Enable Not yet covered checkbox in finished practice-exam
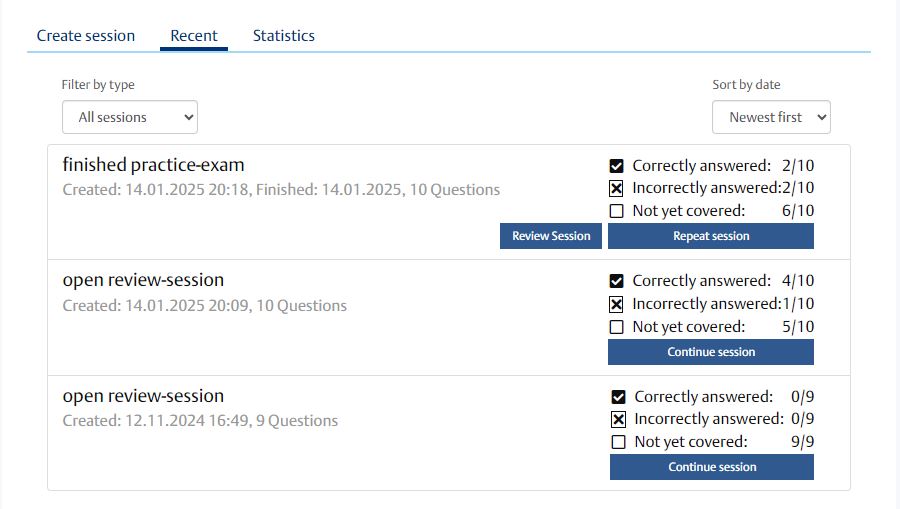This screenshot has height=509, width=900. click(x=616, y=211)
